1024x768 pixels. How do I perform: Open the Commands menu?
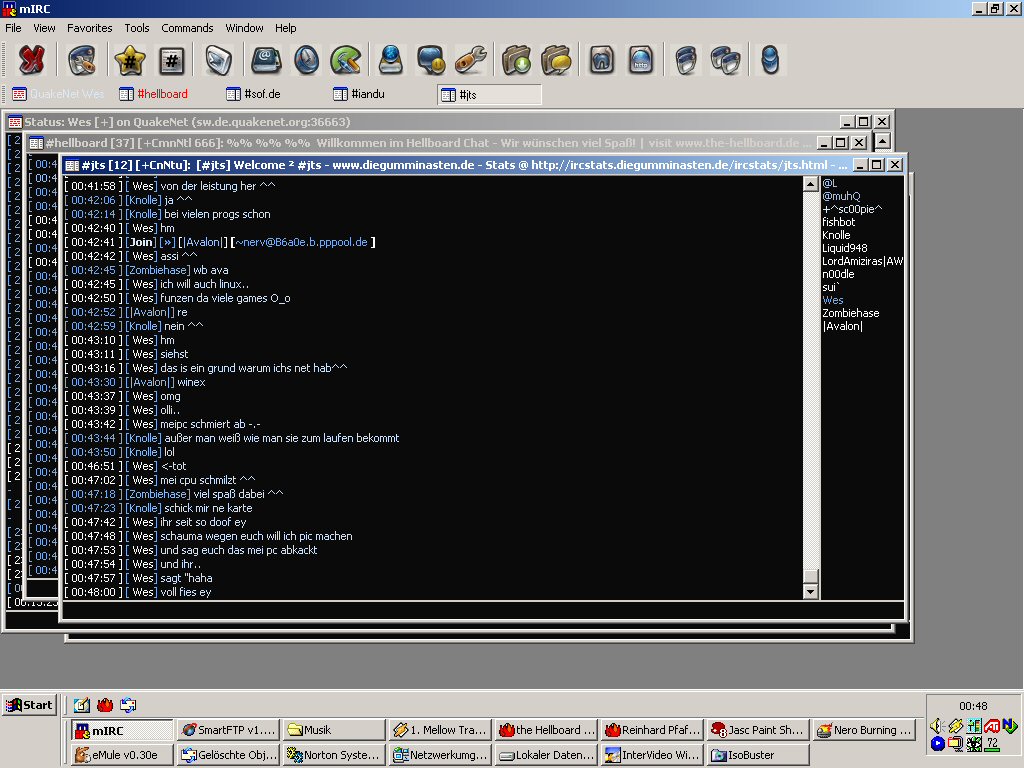187,28
